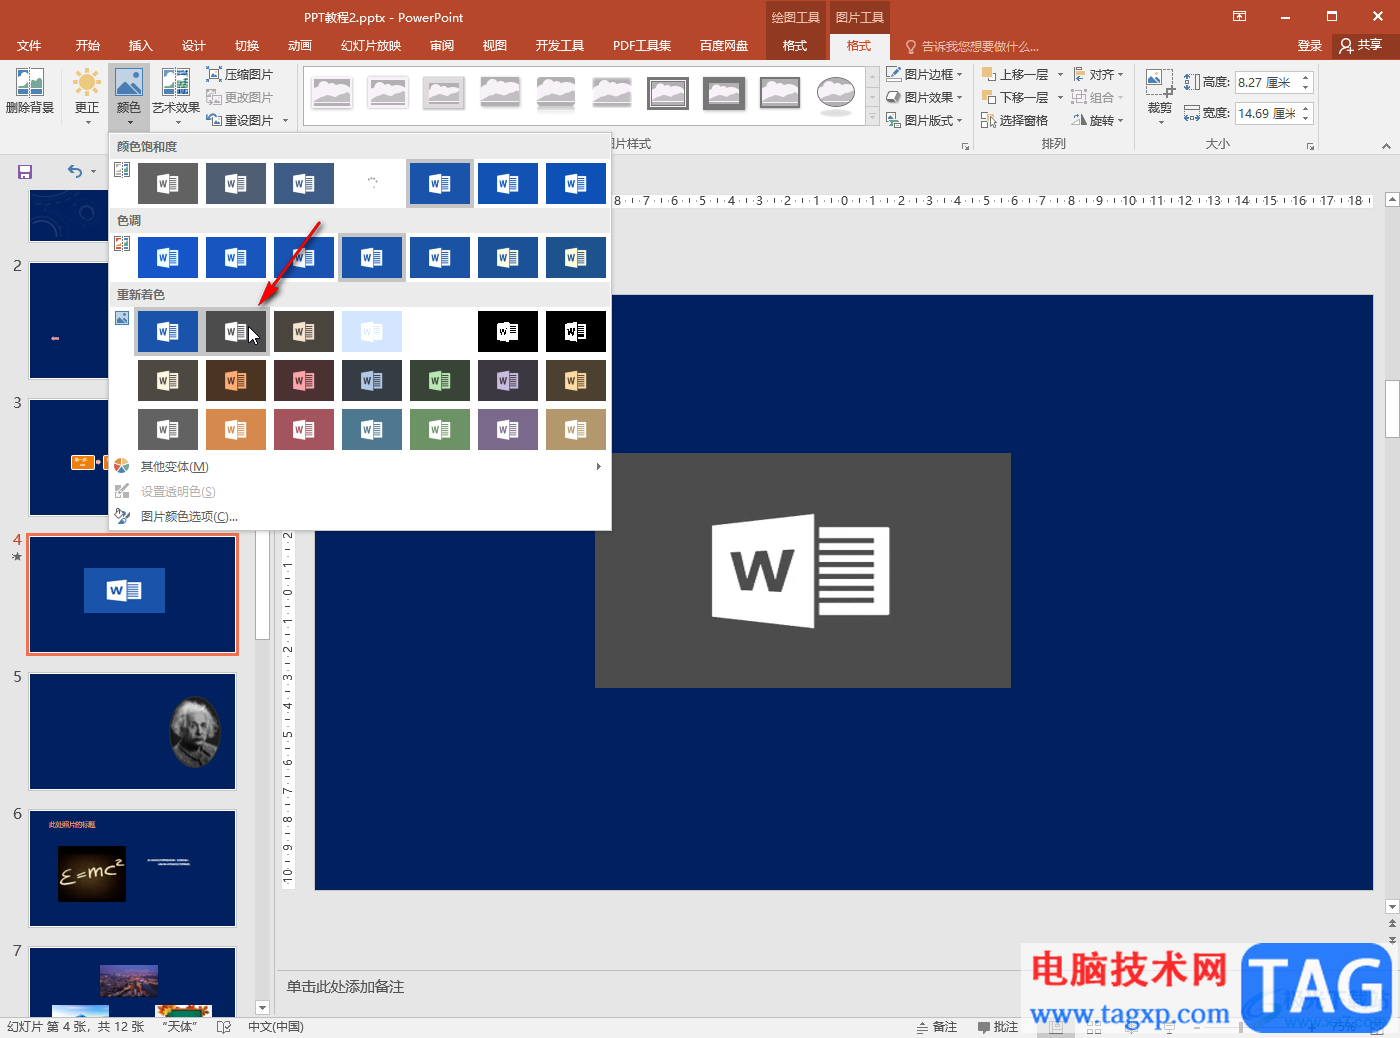1400x1038 pixels.
Task: Click the Ribbon Display Options icon in title bar
Action: 1239,17
